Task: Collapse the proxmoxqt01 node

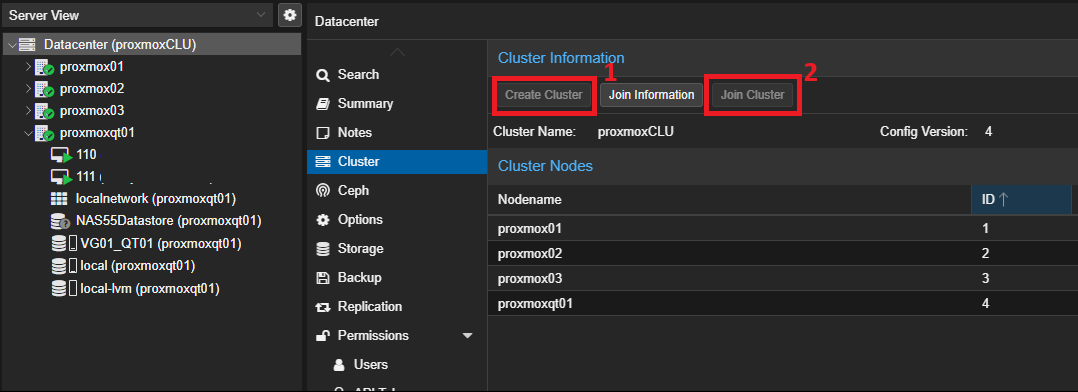Action: pos(28,133)
